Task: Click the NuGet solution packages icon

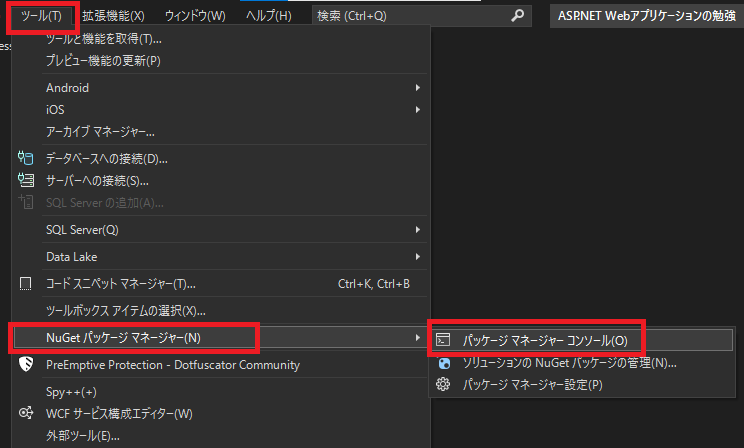Action: 444,363
